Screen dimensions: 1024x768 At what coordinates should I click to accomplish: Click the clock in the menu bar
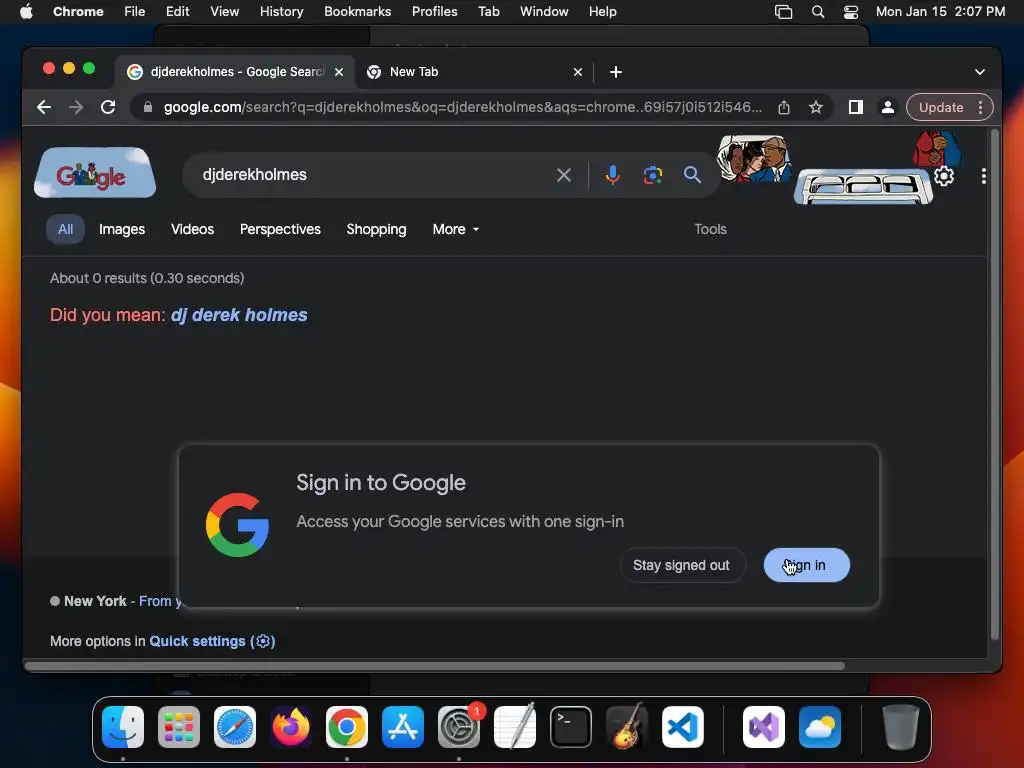(940, 12)
